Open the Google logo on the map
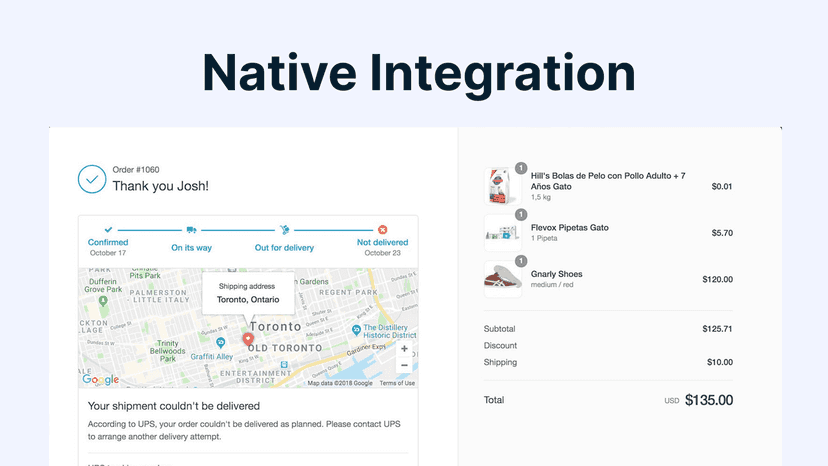This screenshot has width=828, height=466. point(100,379)
